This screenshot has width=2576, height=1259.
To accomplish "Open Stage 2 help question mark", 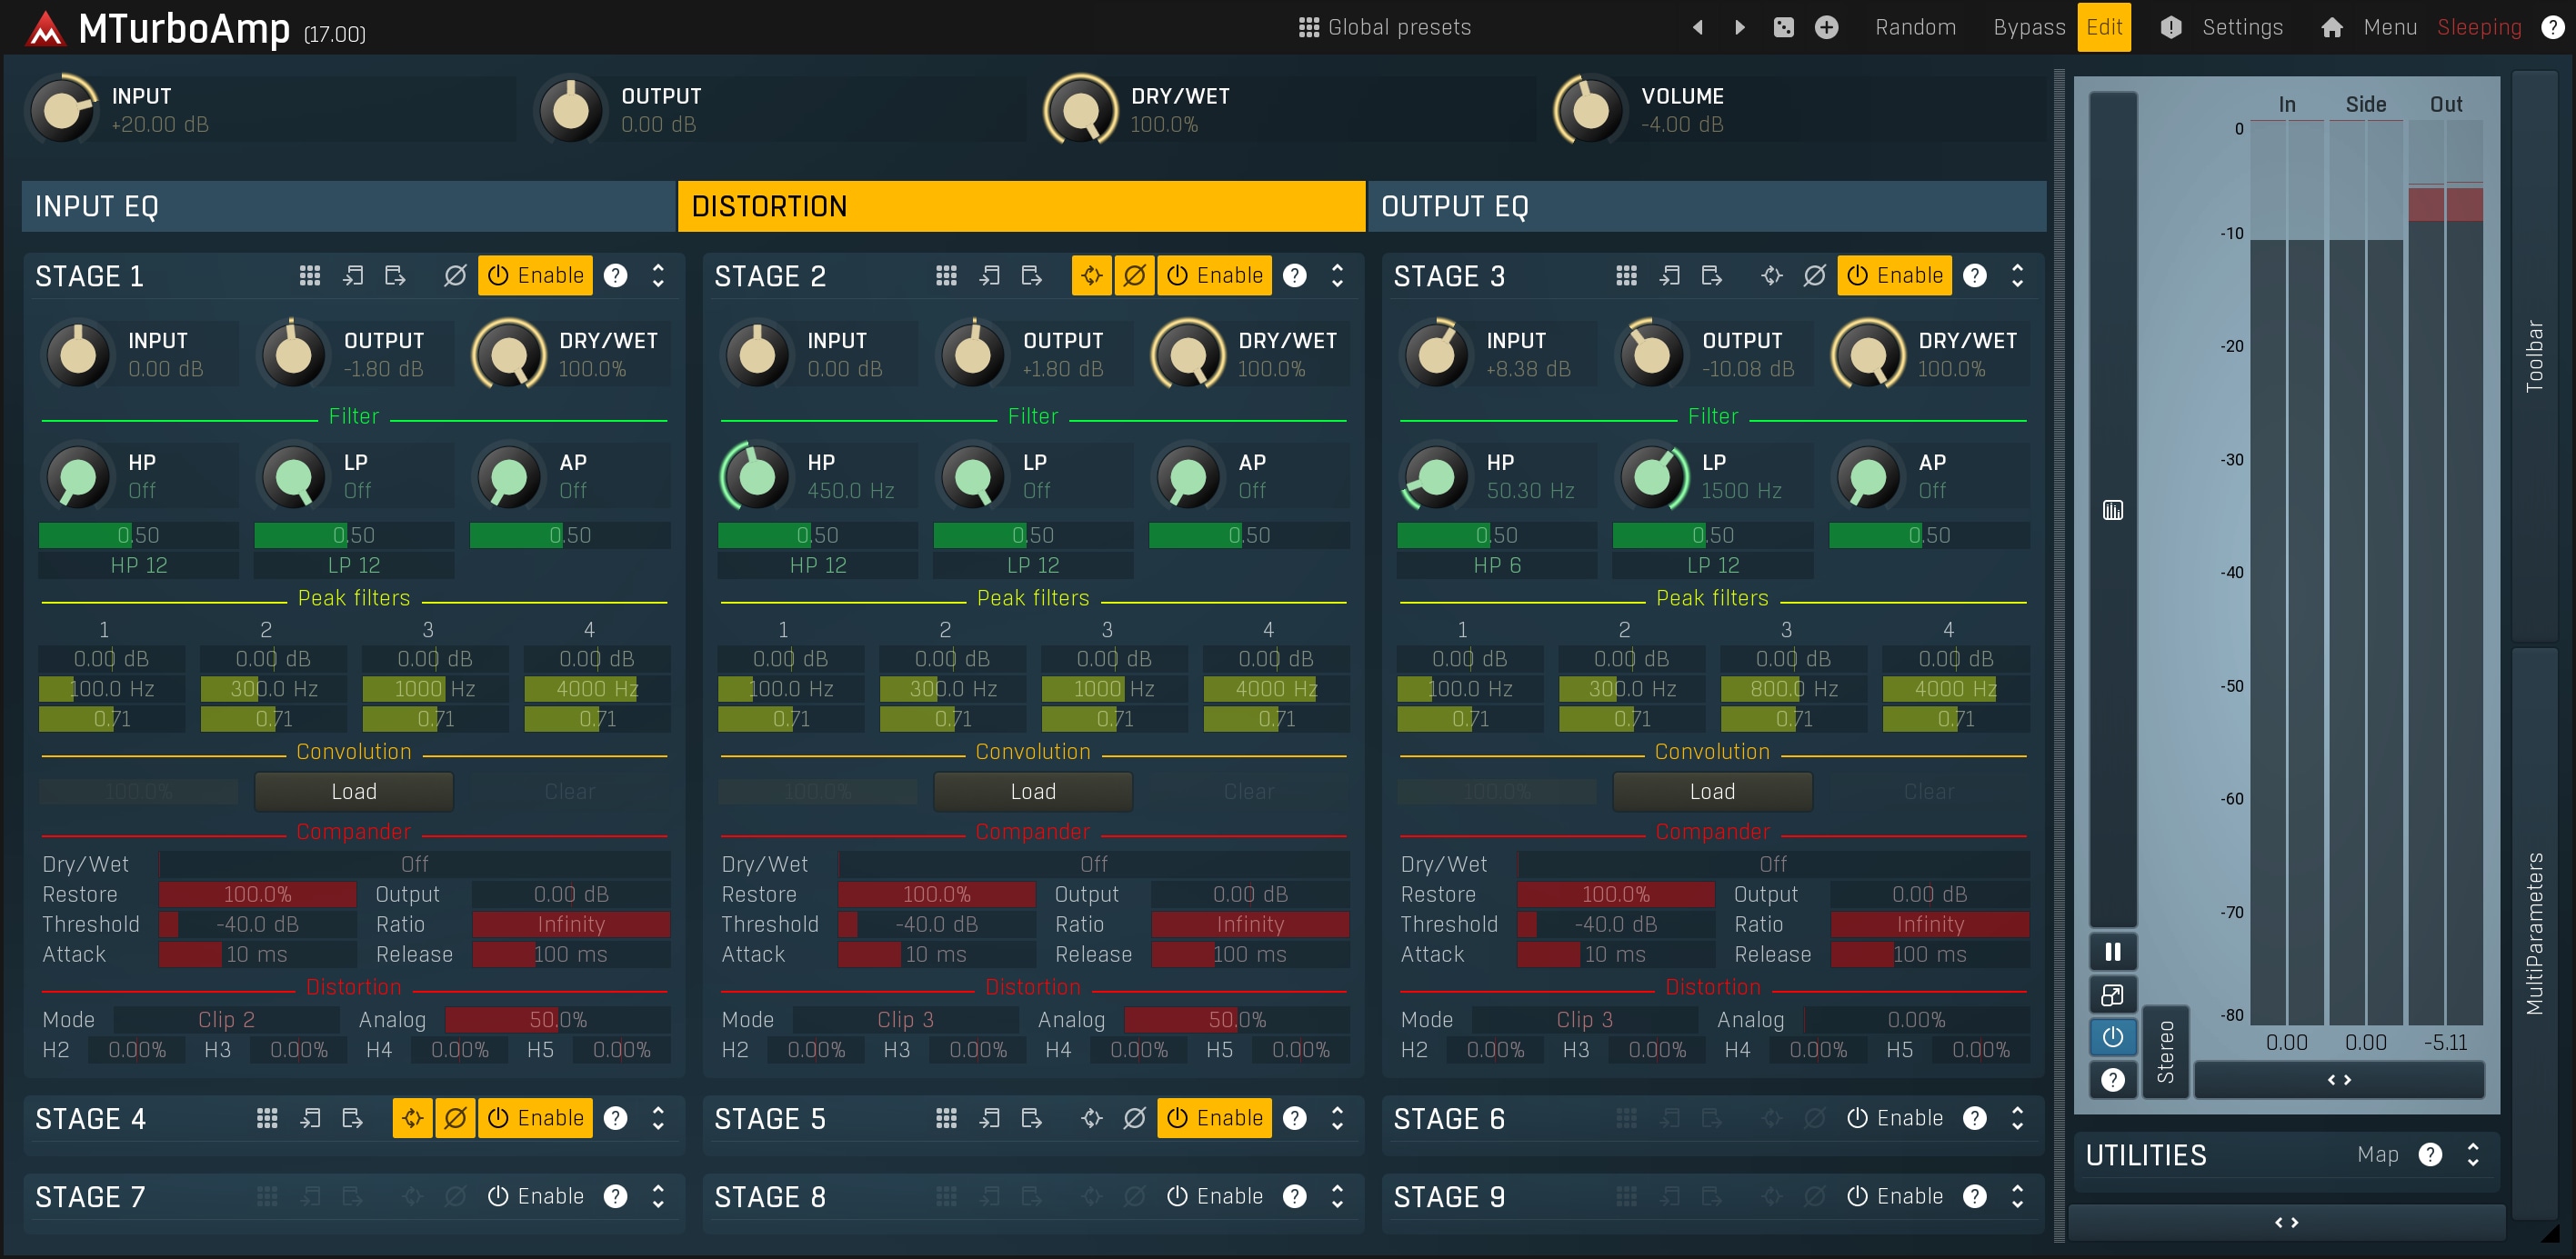I will click(1294, 275).
